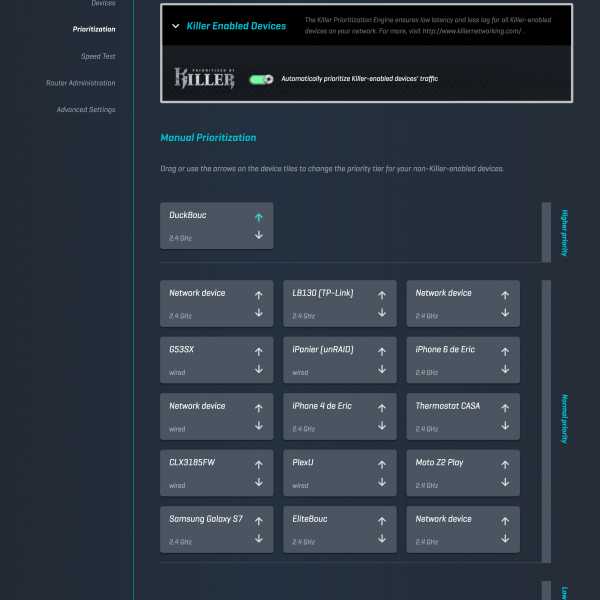Raise priority of Moto Z2 Play

click(x=505, y=465)
